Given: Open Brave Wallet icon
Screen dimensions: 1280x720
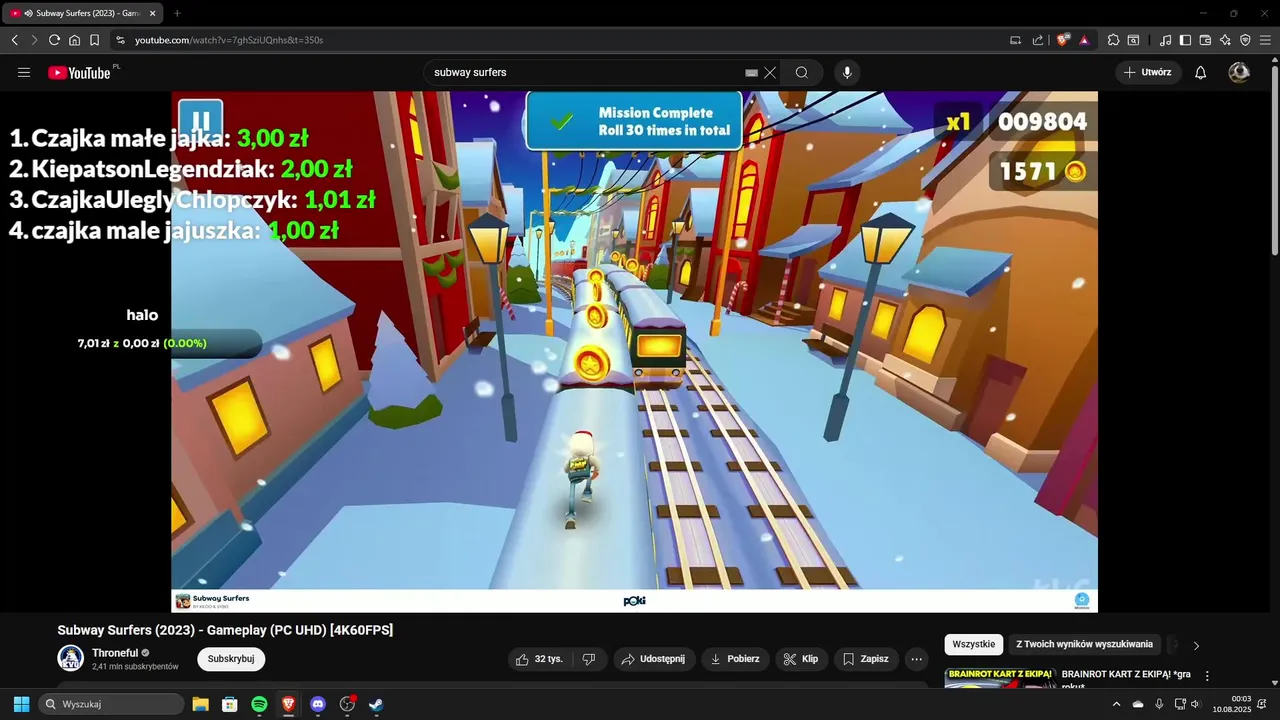Looking at the screenshot, I should (x=1205, y=40).
